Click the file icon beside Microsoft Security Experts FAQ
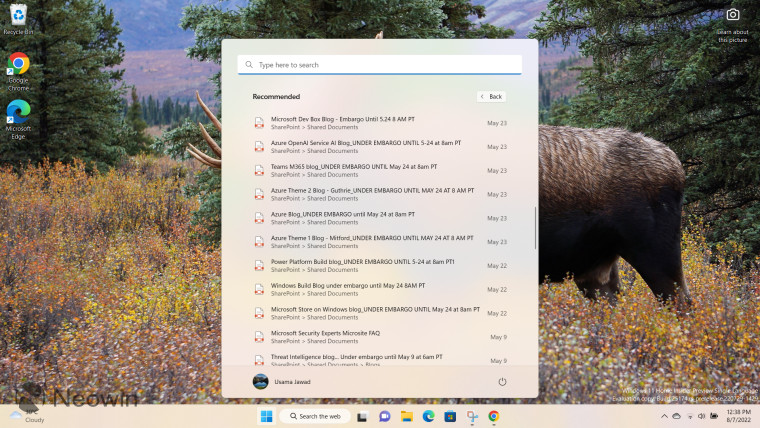This screenshot has width=760, height=428. 259,337
